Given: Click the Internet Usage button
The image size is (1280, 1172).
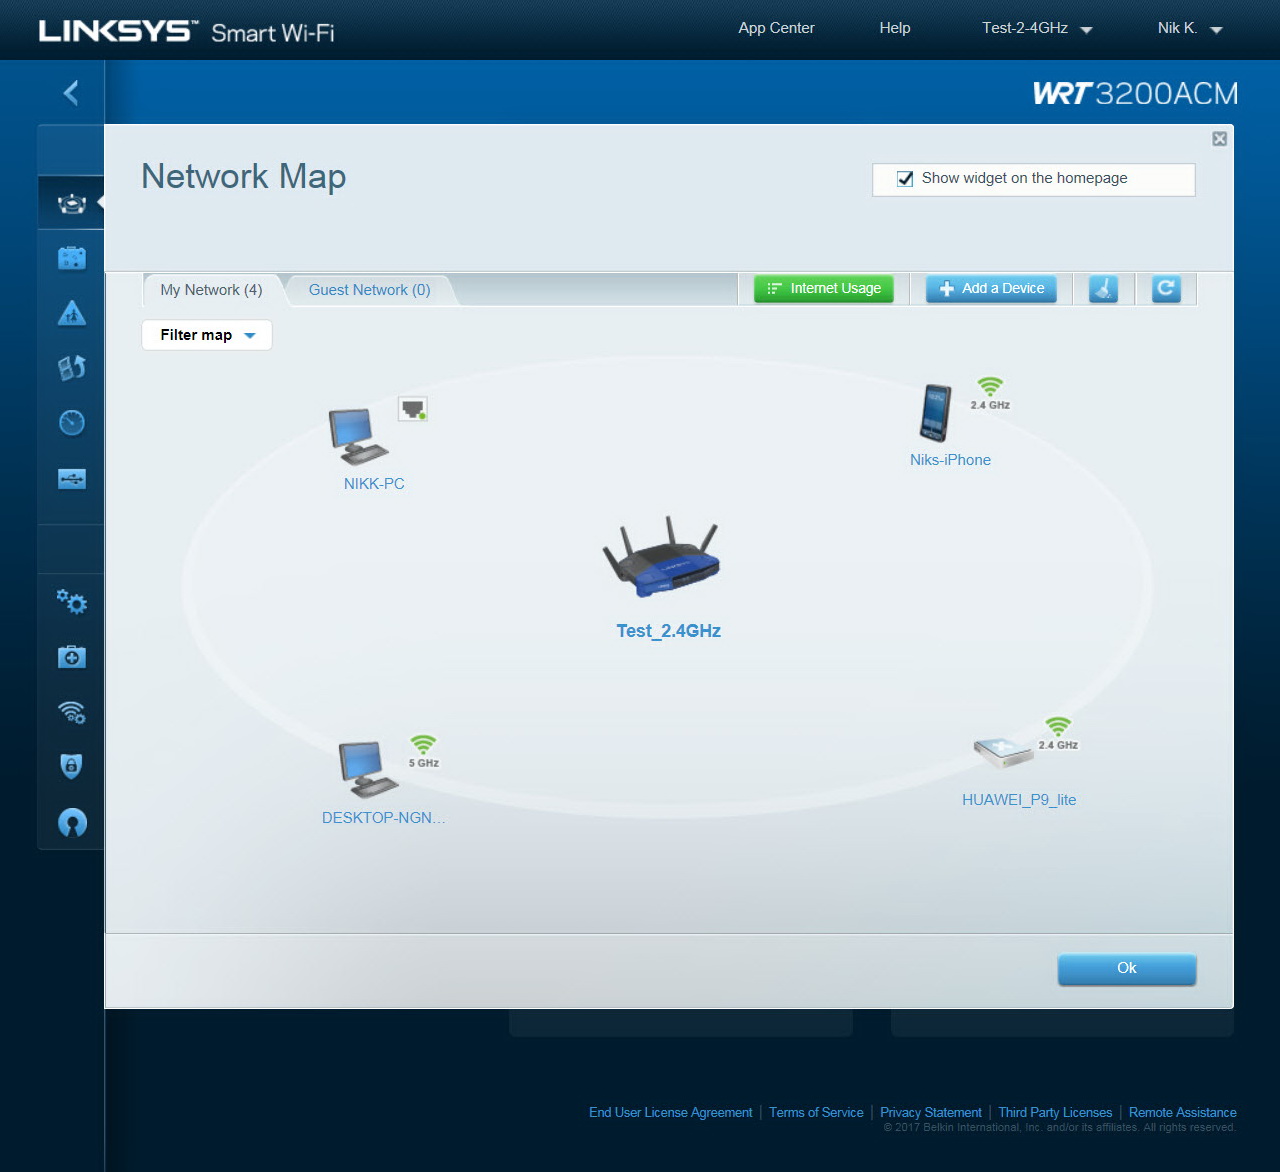Looking at the screenshot, I should tap(824, 289).
